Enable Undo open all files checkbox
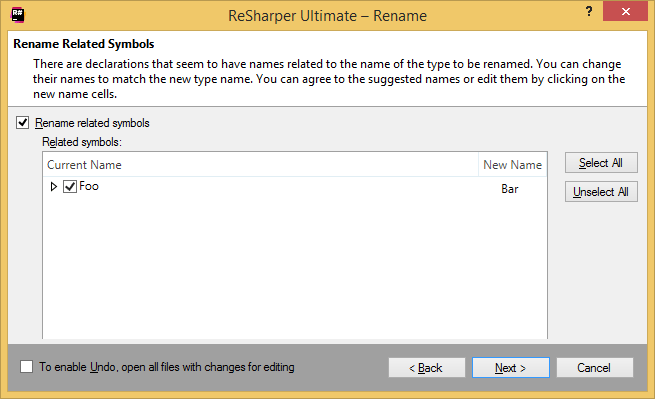 click(26, 367)
